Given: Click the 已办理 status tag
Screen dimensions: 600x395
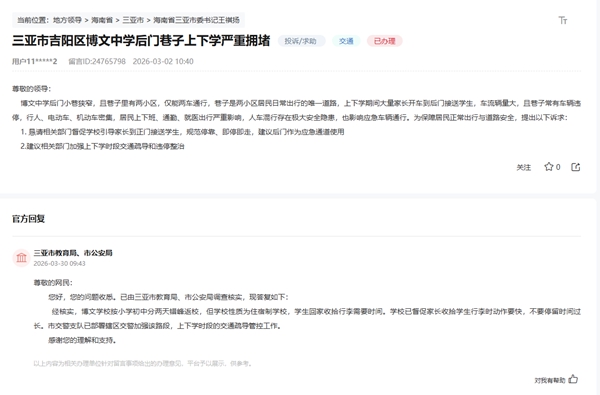Looking at the screenshot, I should click(385, 41).
